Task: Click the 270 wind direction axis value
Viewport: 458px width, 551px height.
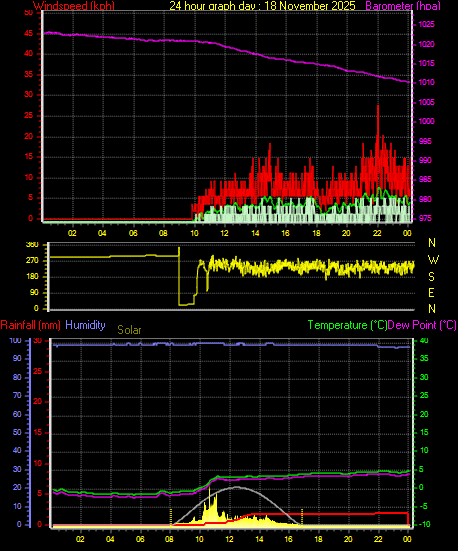Action: pyautogui.click(x=33, y=261)
